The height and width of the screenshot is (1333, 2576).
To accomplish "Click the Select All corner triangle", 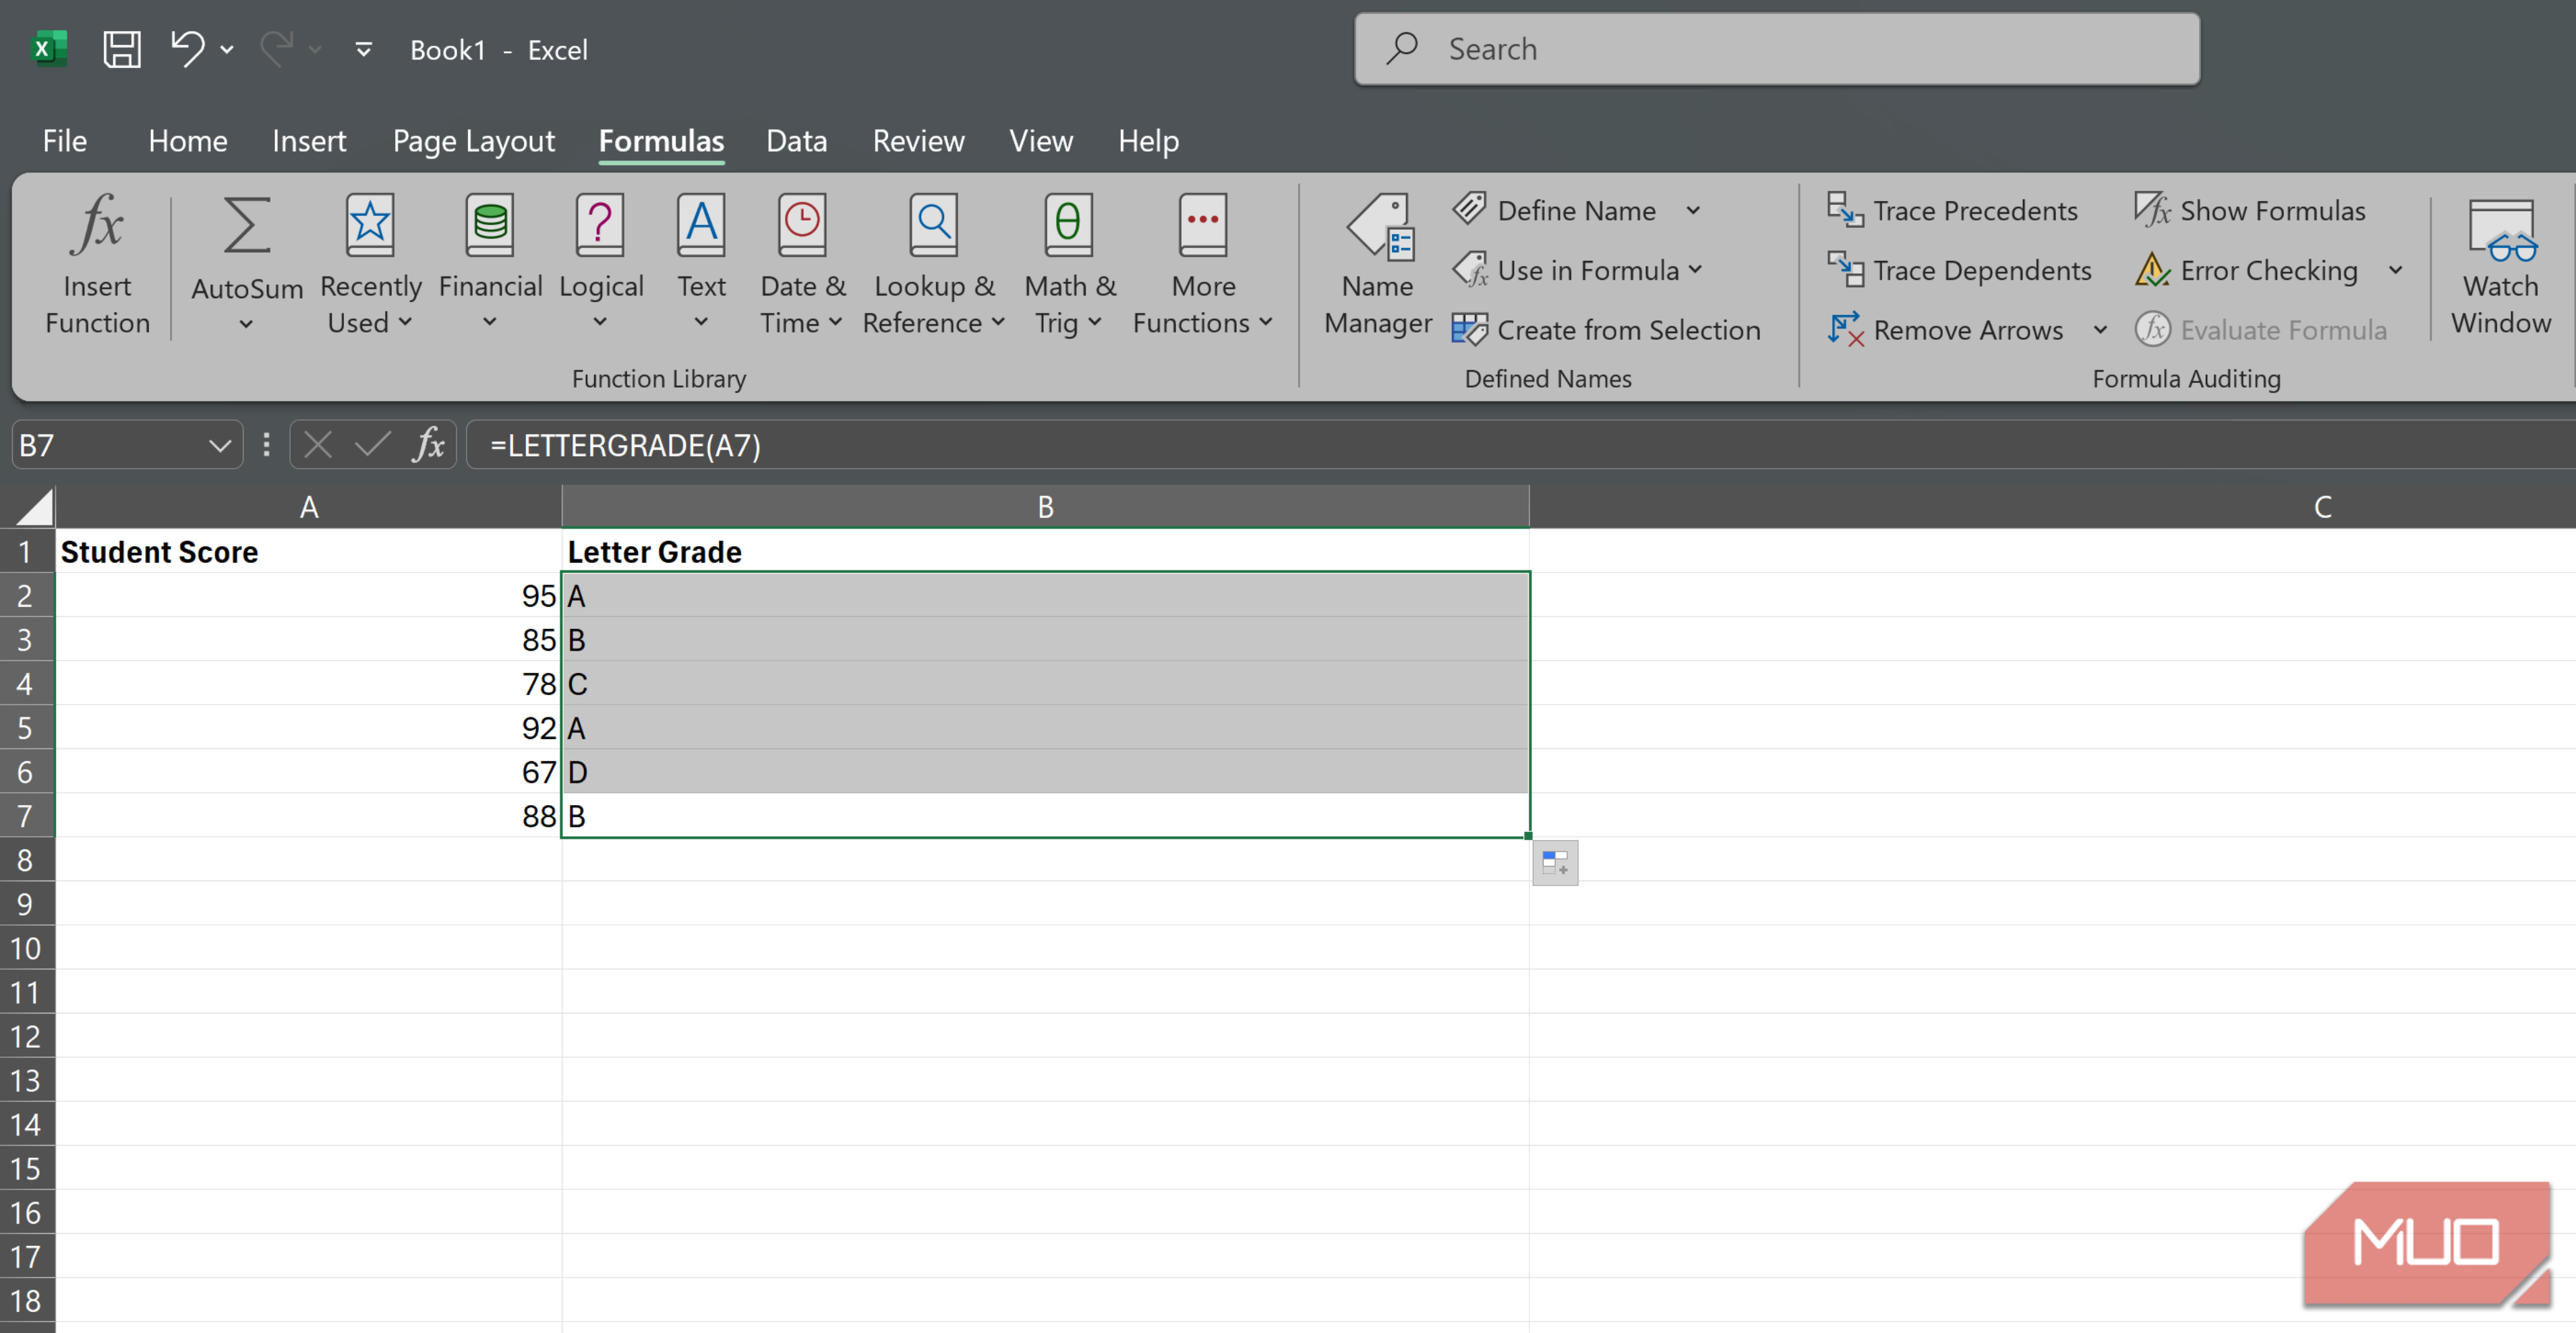I will pyautogui.click(x=33, y=507).
